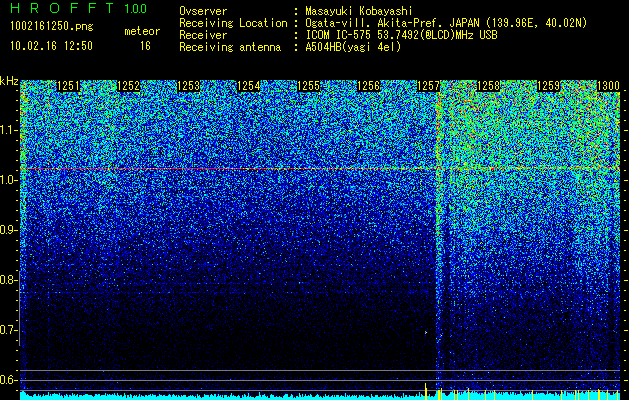The height and width of the screenshot is (400, 629).
Task: Click the HROFFT 1.0.0 title text
Action: (79, 8)
